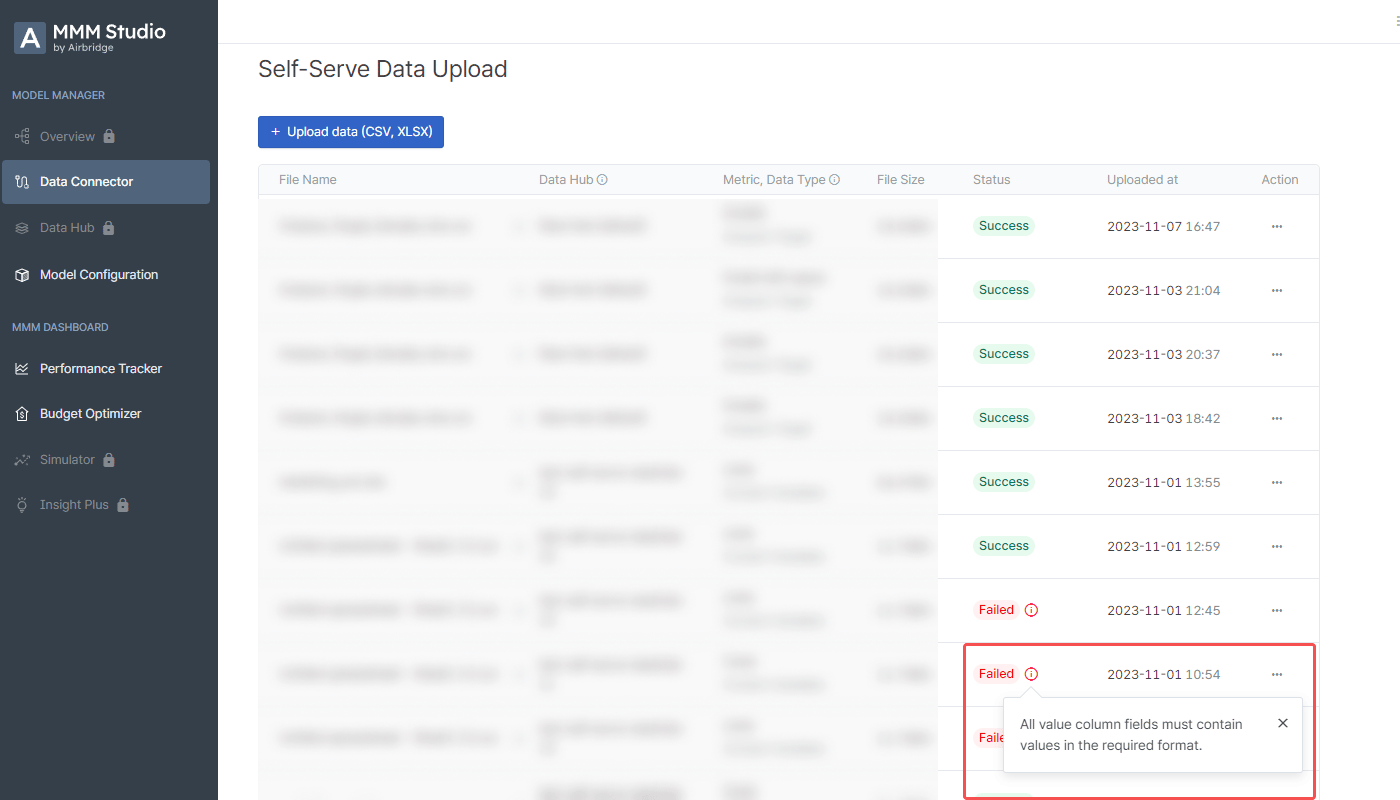This screenshot has width=1400, height=800.
Task: Click the error info icon for 10:54 upload
Action: (1032, 674)
